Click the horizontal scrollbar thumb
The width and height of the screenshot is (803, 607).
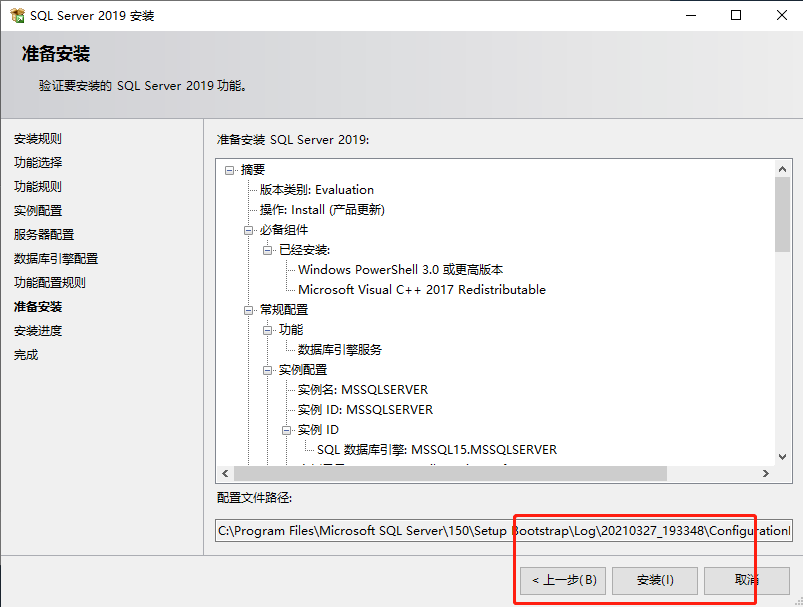451,474
